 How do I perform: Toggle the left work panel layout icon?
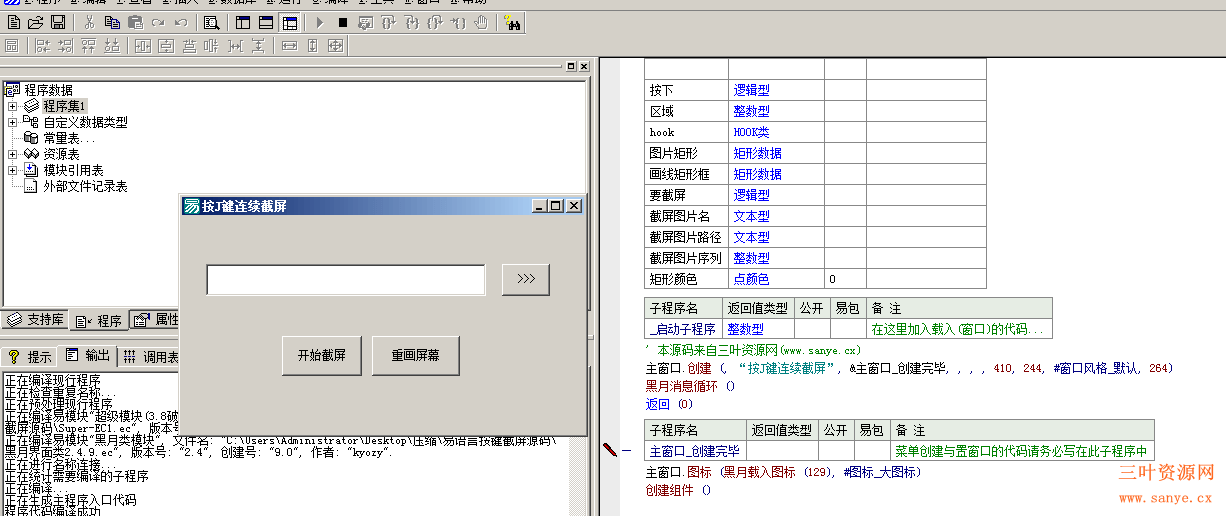click(x=243, y=22)
